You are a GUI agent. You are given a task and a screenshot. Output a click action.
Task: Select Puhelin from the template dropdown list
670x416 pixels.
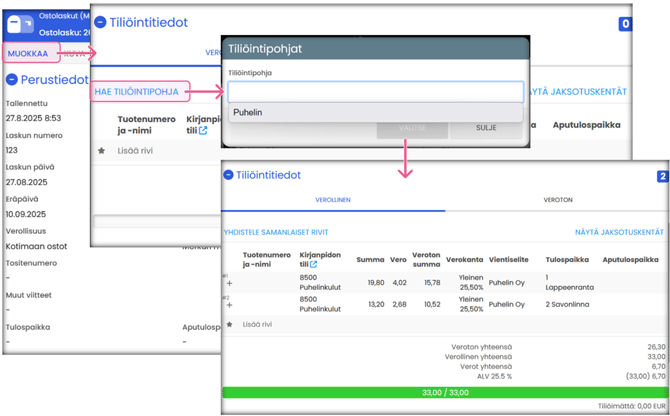[248, 113]
